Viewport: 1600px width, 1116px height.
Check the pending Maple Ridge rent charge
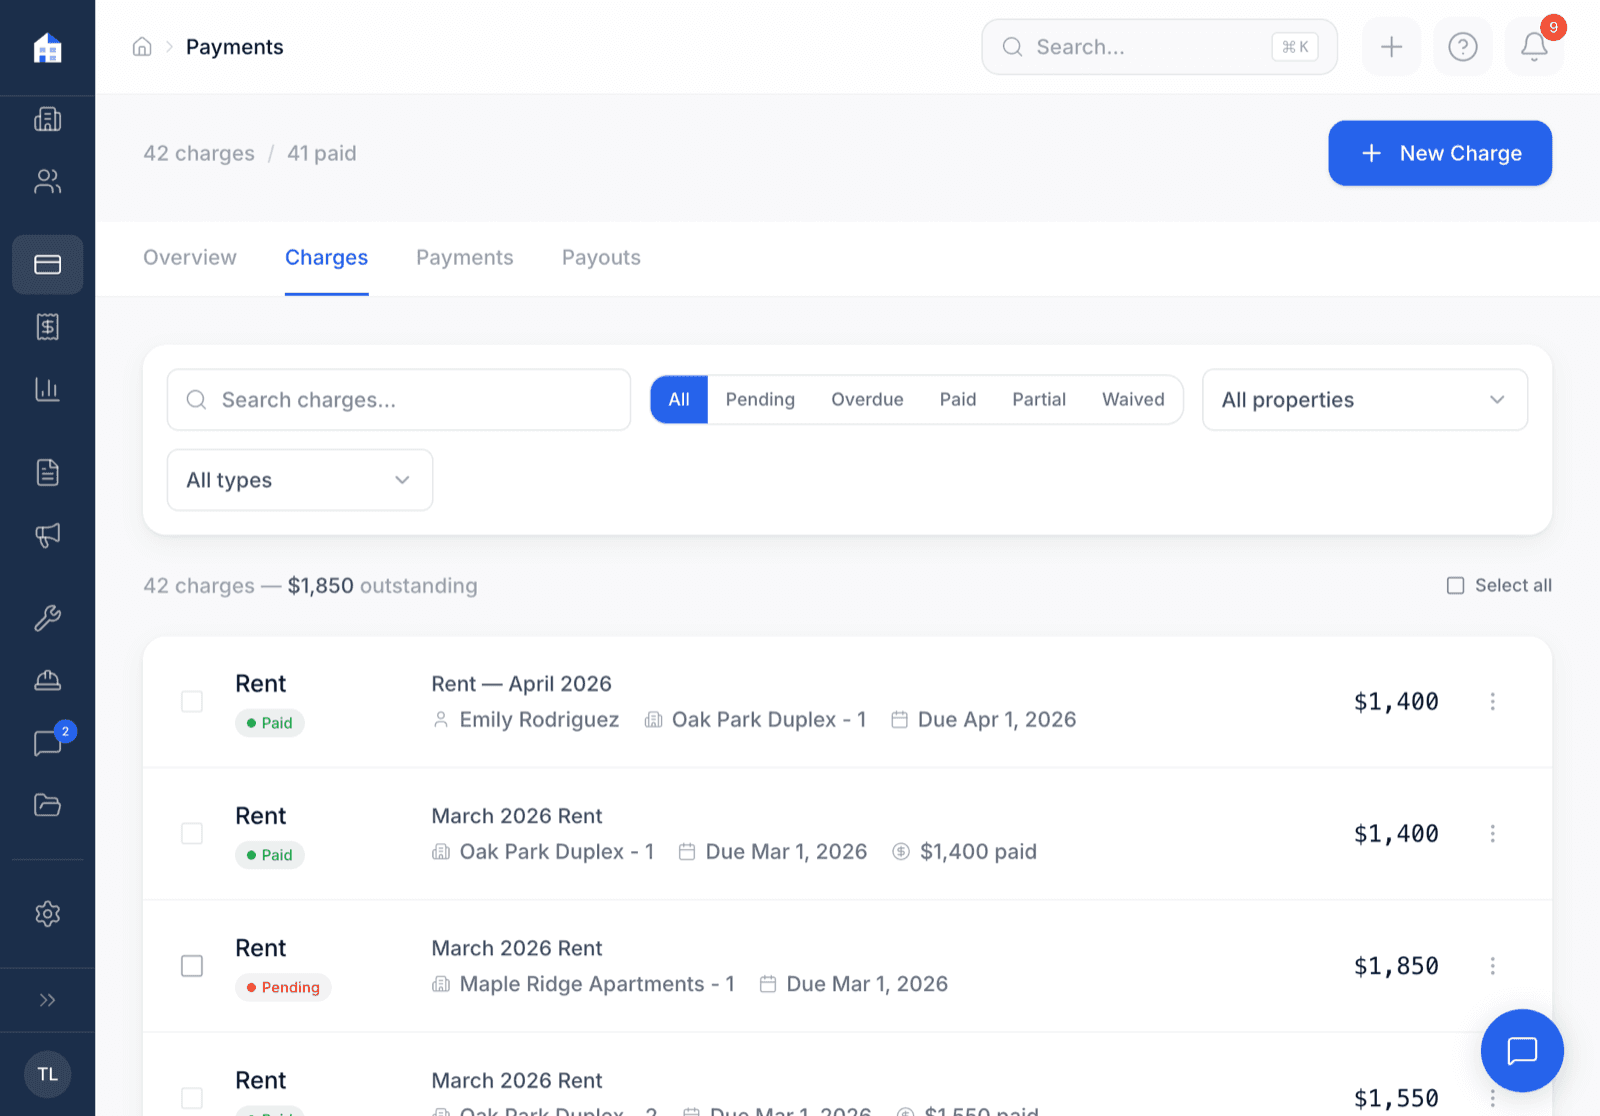[x=191, y=965]
